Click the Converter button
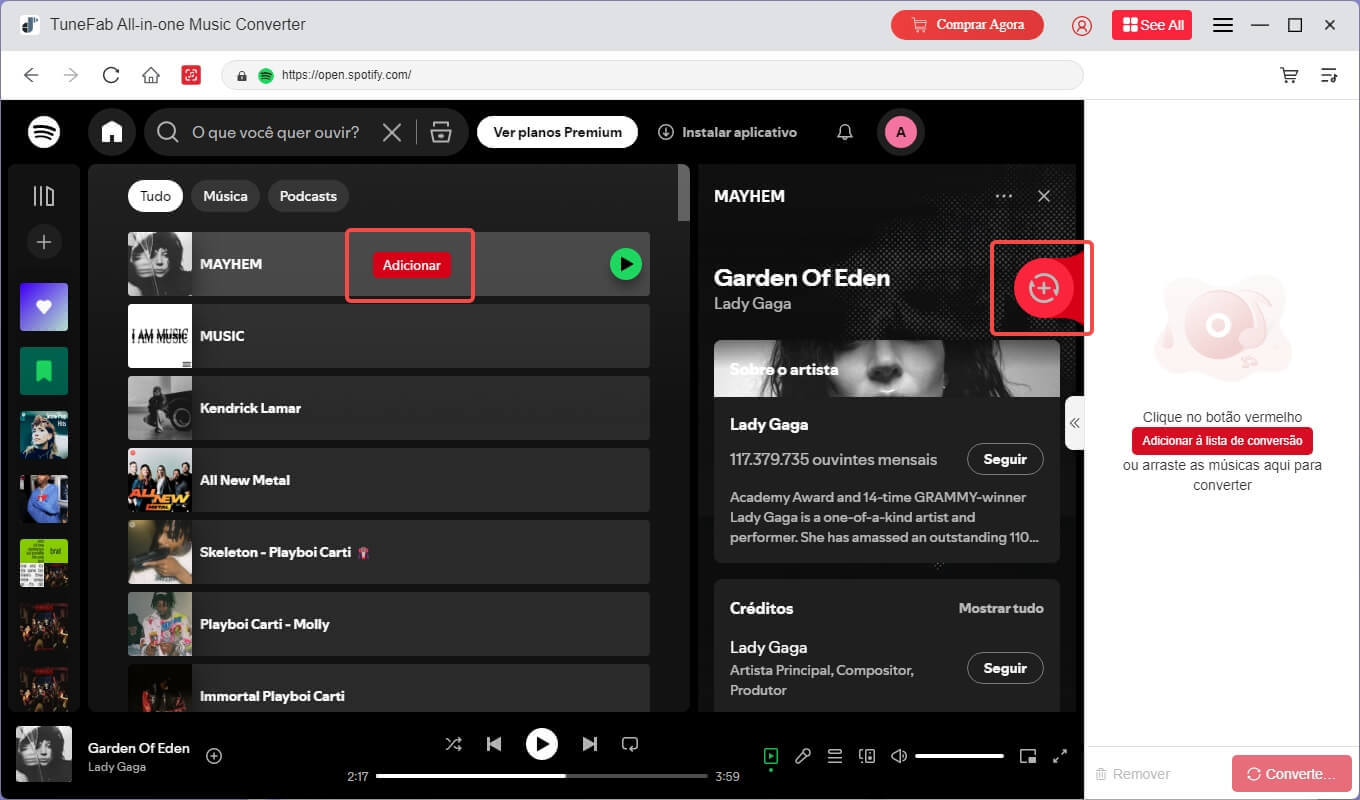Screen dimensions: 1360x800 (1292, 774)
